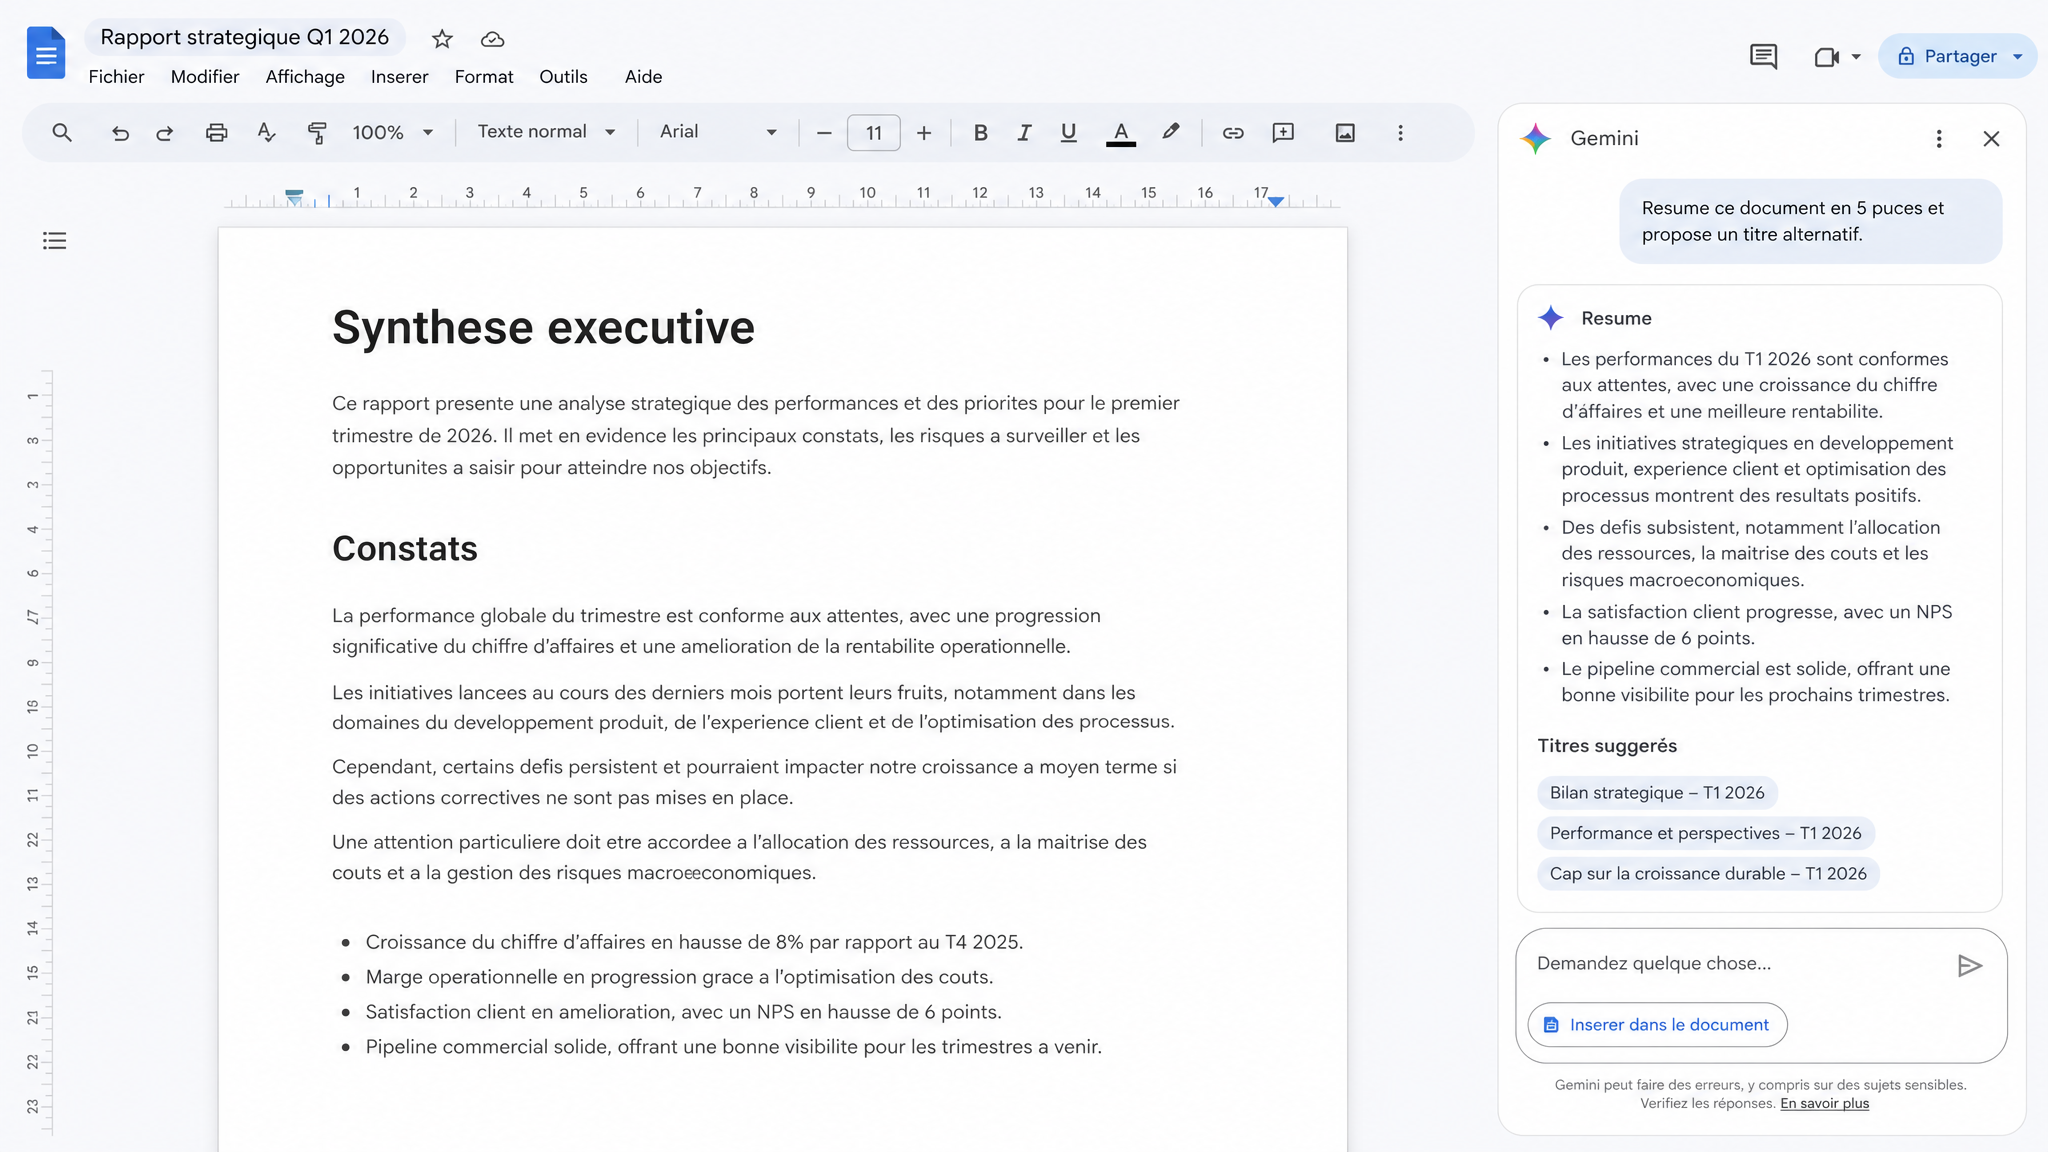The width and height of the screenshot is (2048, 1152).
Task: Show the document outline panel
Action: 54,240
